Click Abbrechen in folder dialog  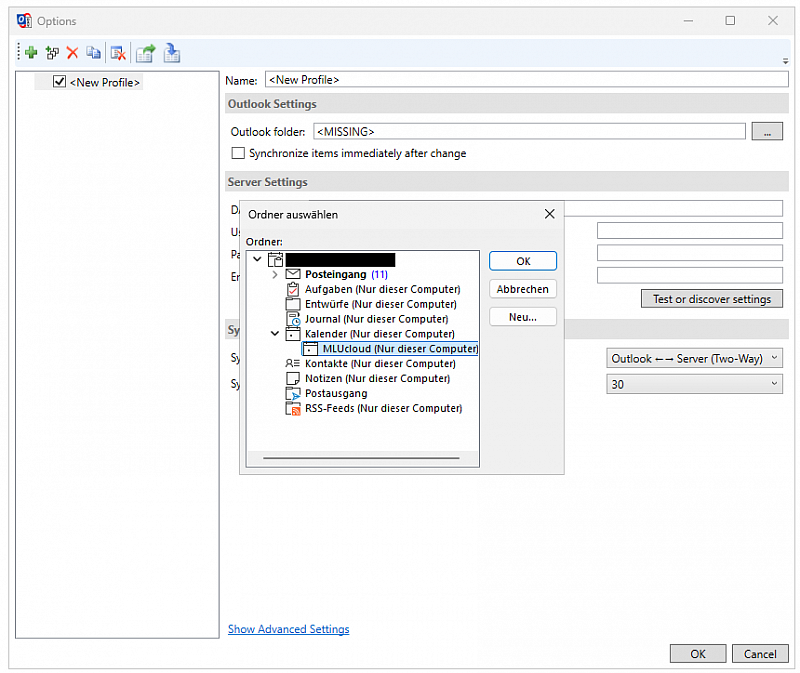[522, 289]
